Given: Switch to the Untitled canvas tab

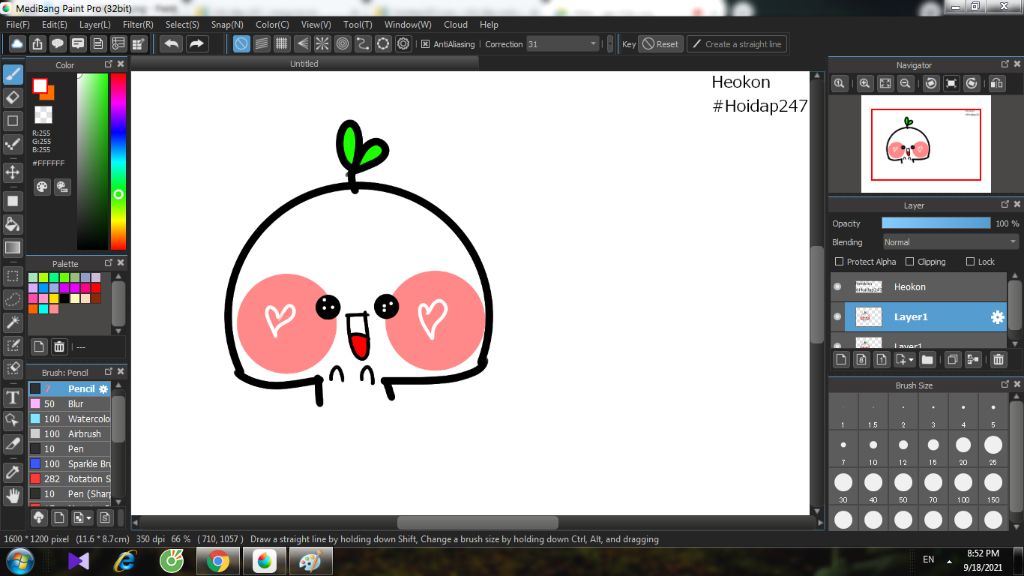Looking at the screenshot, I should [304, 63].
